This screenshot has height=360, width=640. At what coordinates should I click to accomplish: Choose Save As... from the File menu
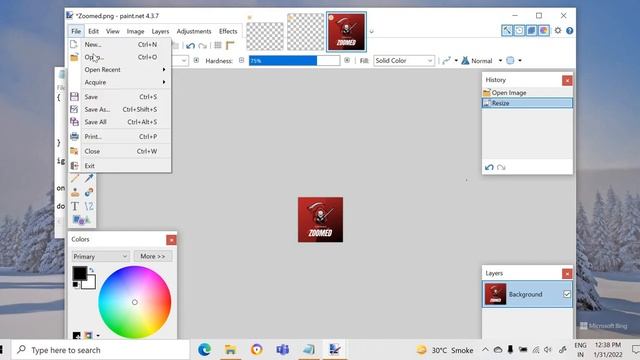tap(119, 109)
